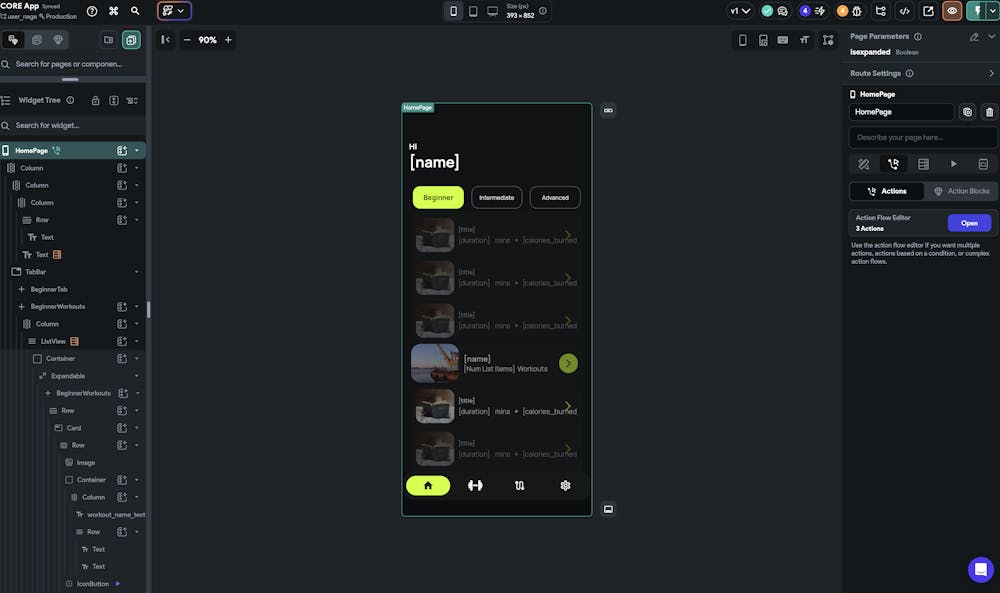Viewport: 1000px width, 593px height.
Task: Open the help question mark icon
Action: [x=92, y=11]
